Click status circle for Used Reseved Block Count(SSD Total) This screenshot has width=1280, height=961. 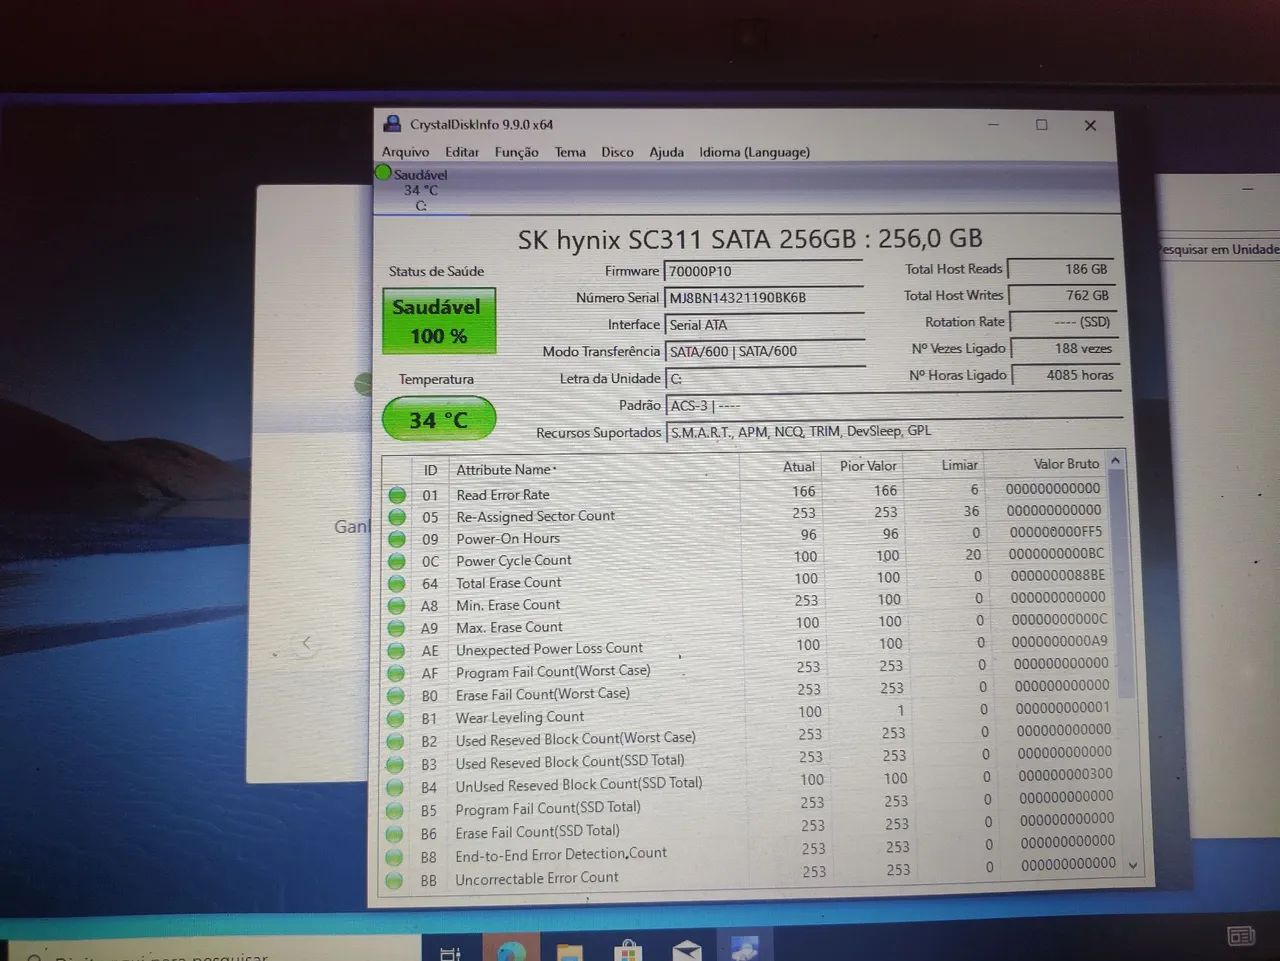tap(395, 765)
